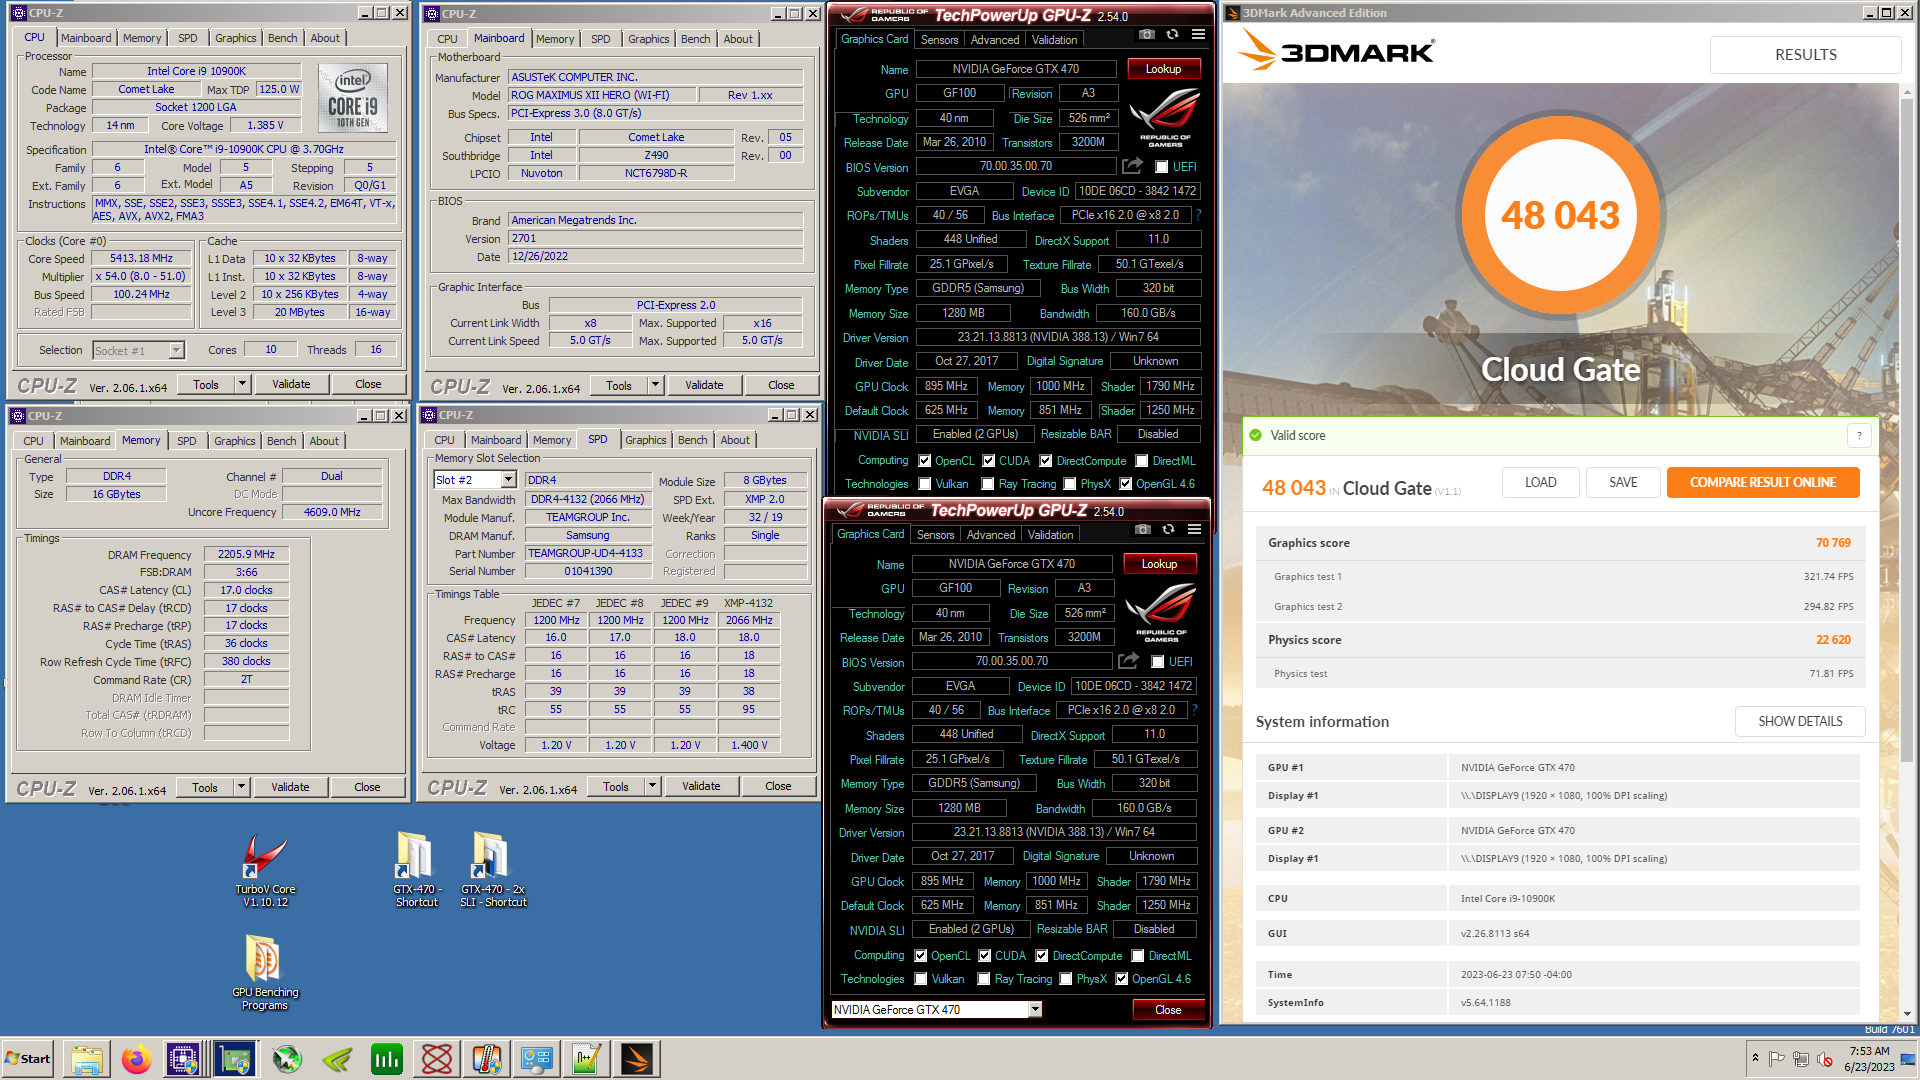The image size is (1920, 1080).
Task: Open the RESULTS button in 3DMark header
Action: [1805, 55]
